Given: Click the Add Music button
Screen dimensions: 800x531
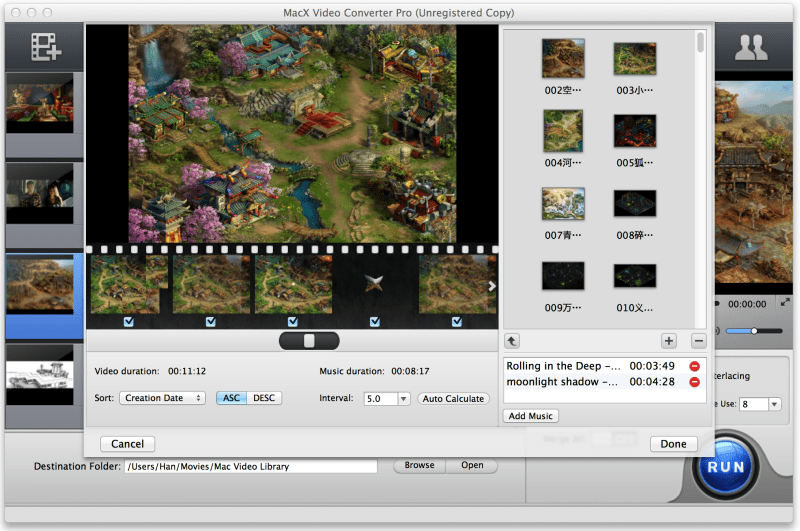Looking at the screenshot, I should click(x=531, y=416).
